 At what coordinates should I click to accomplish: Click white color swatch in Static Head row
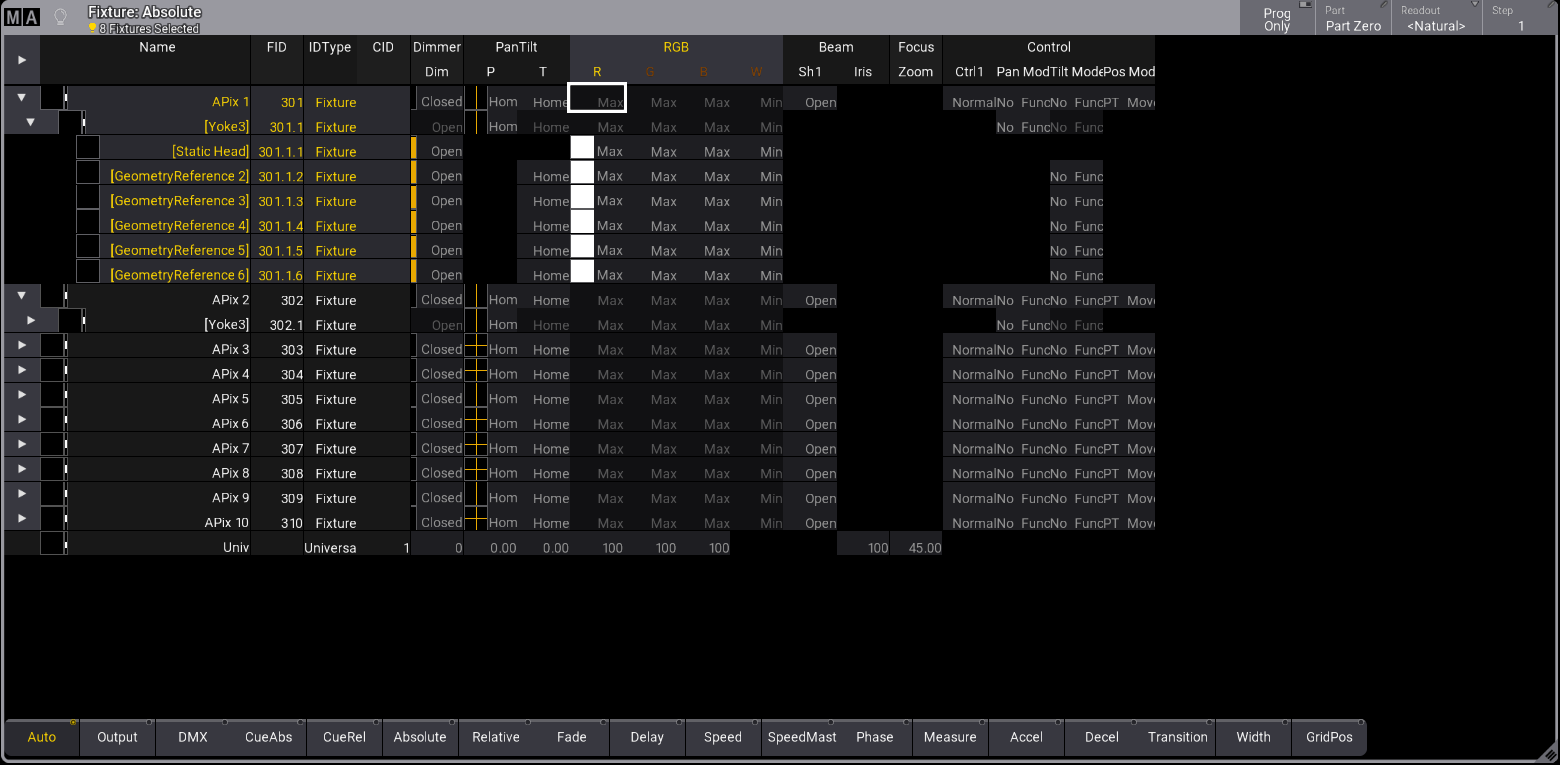582,148
